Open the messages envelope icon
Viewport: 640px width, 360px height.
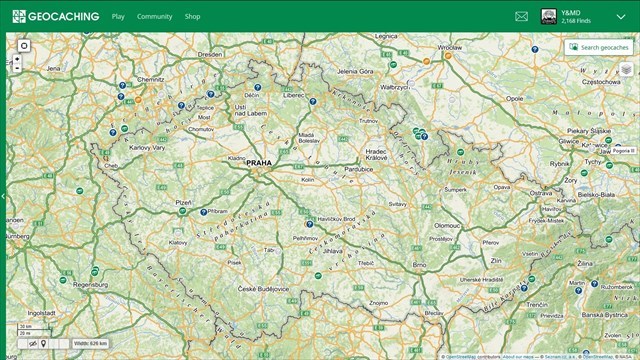(521, 17)
